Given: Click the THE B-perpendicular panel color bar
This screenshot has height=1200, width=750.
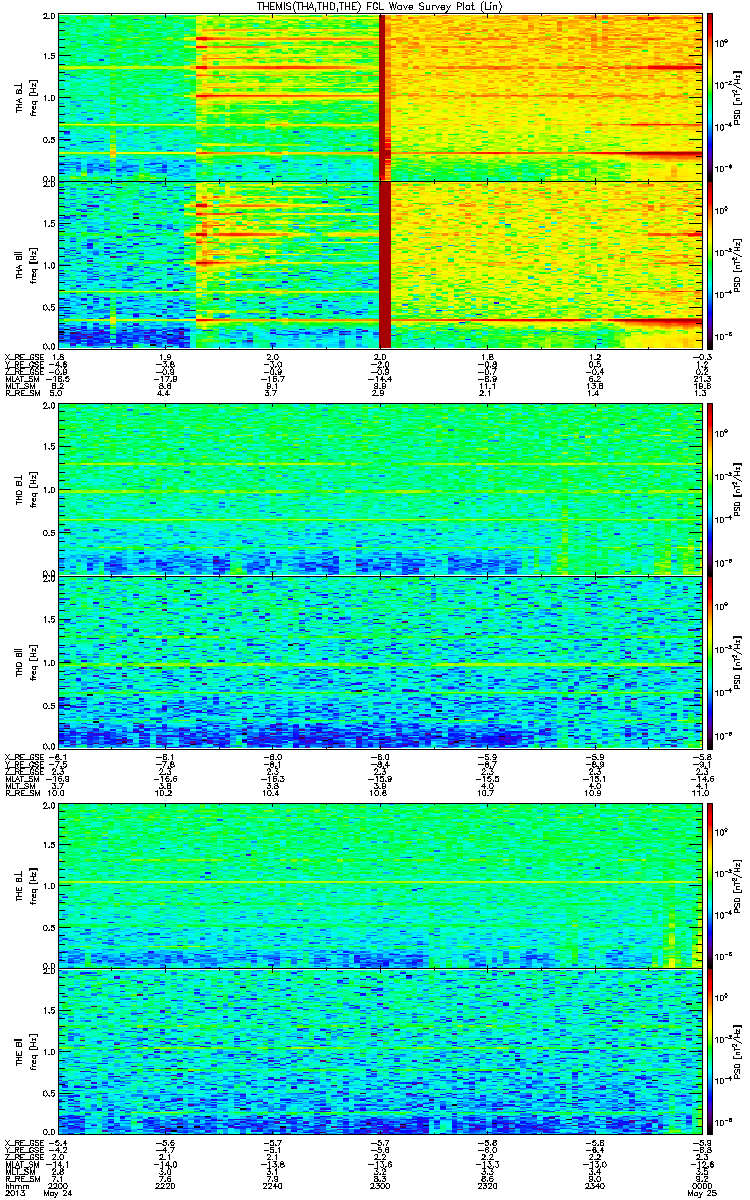Looking at the screenshot, I should (x=710, y=886).
